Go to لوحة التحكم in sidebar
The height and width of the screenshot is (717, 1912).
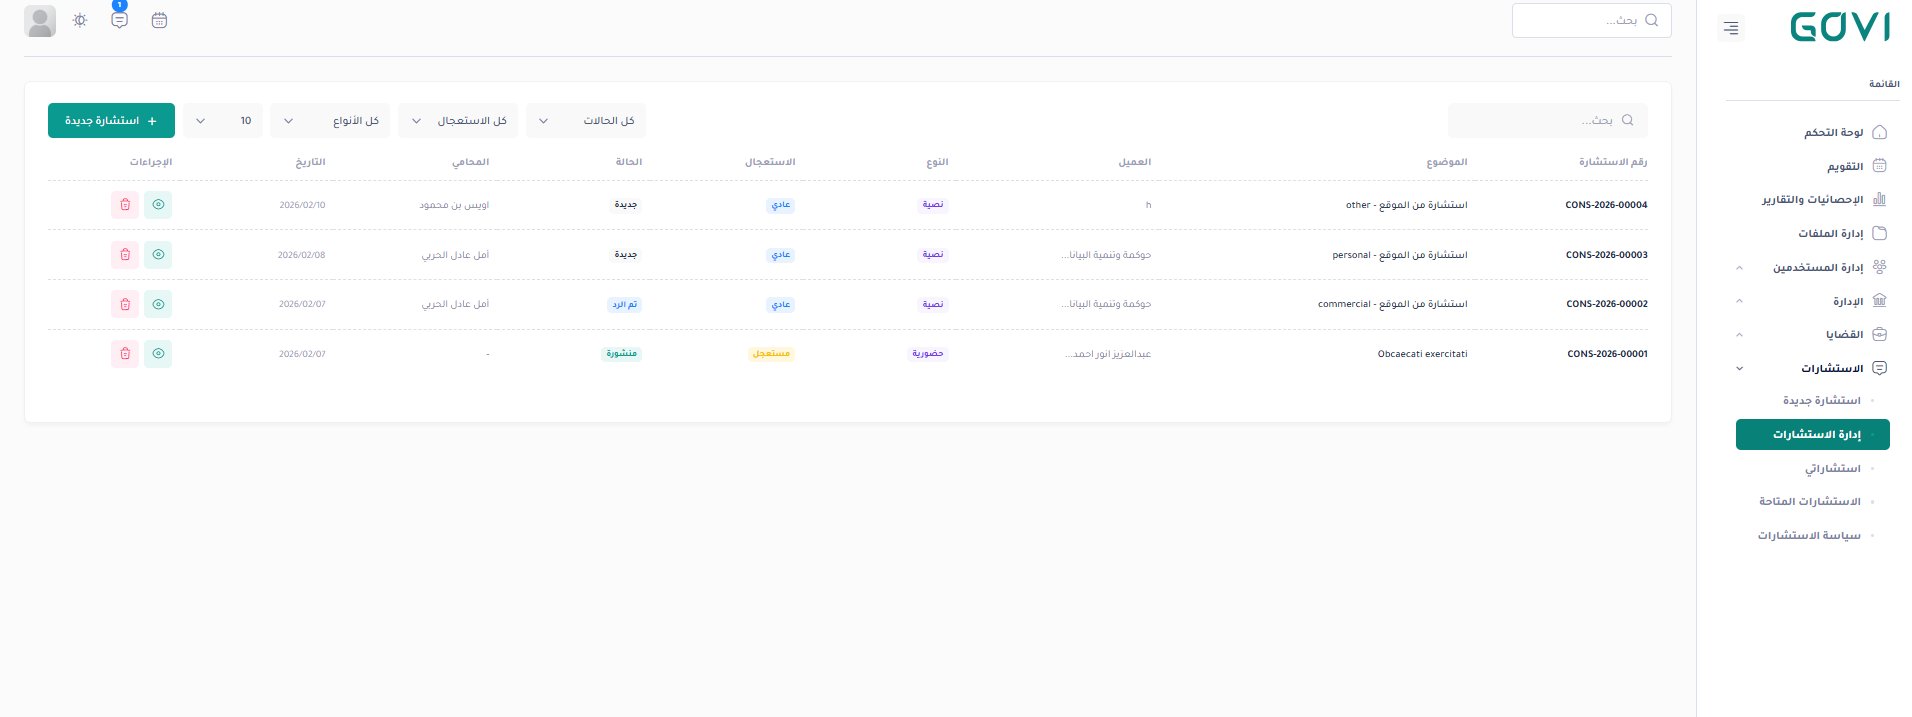(x=1833, y=133)
